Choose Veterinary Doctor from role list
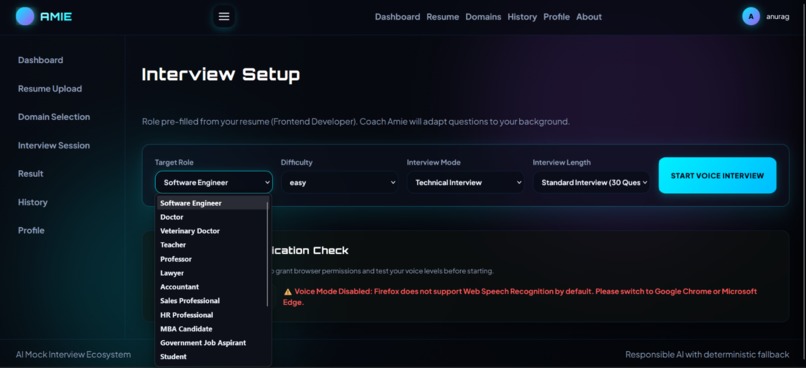Image resolution: width=806 pixels, height=368 pixels. pos(212,231)
